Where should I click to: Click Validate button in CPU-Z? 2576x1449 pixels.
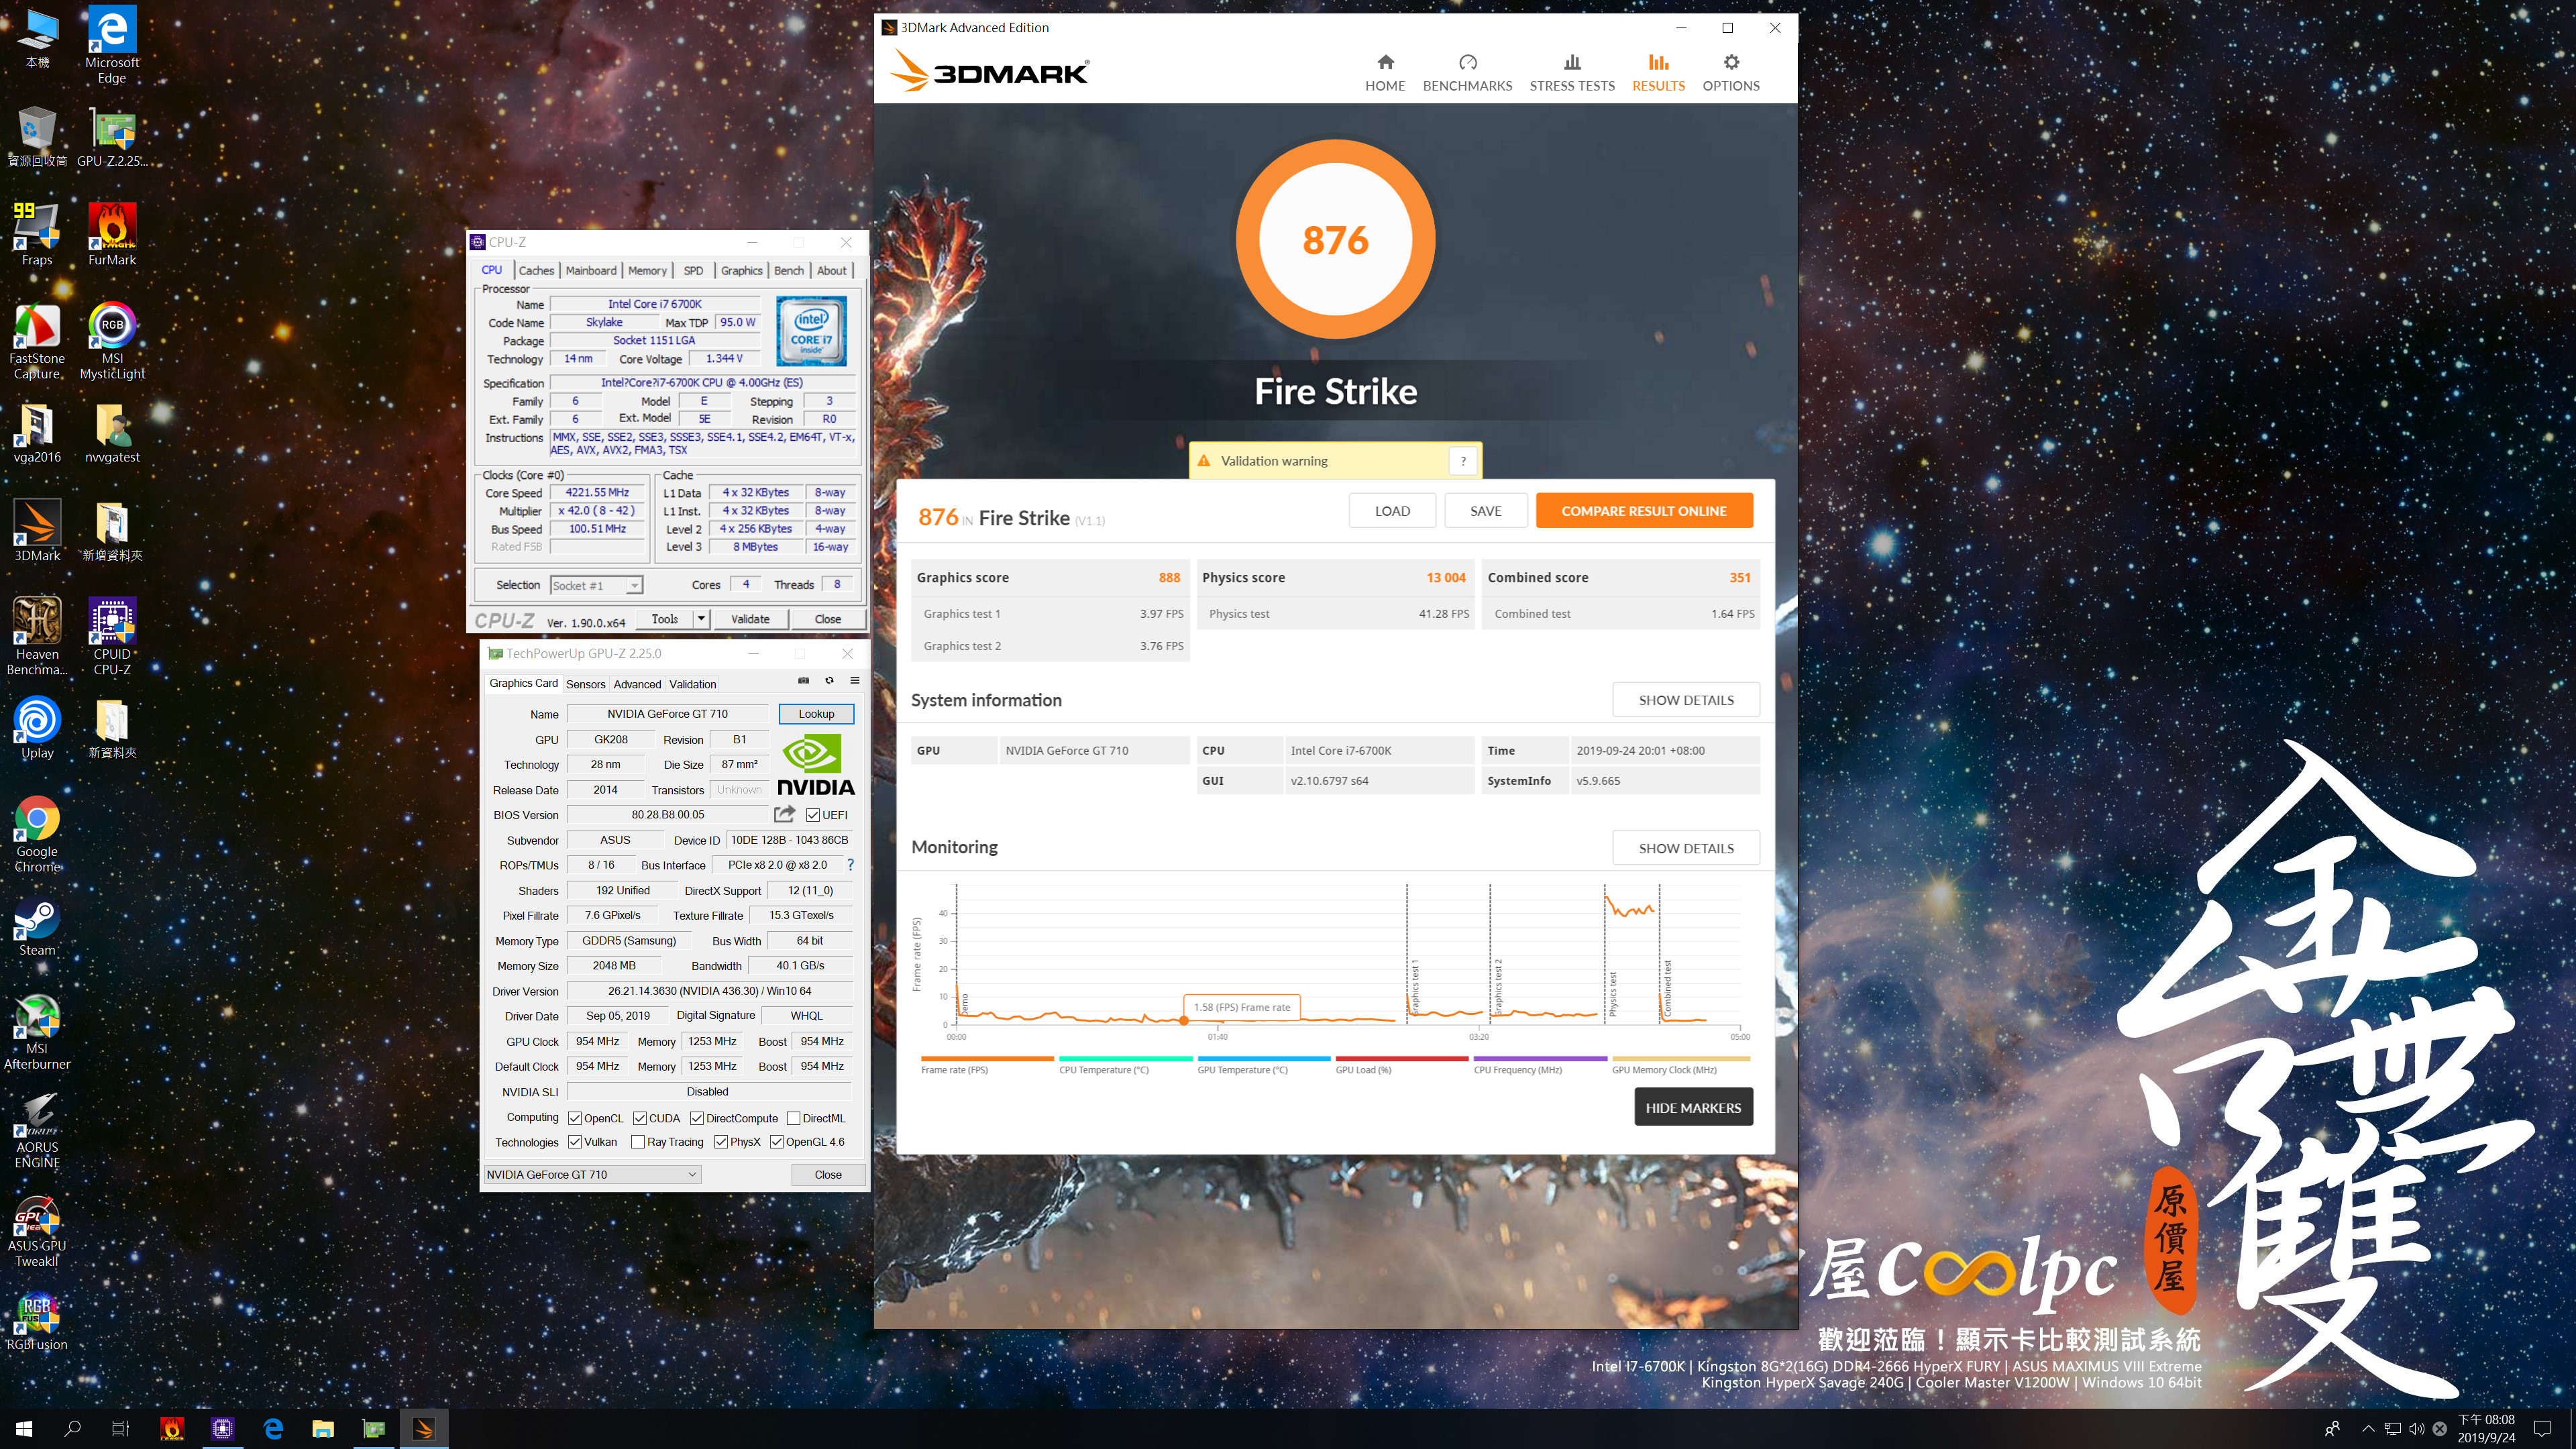(750, 619)
